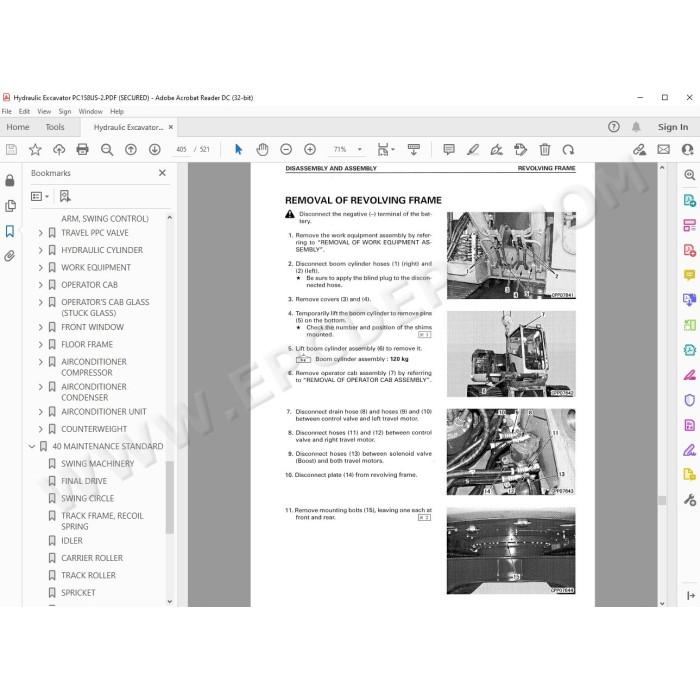This screenshot has height=700, width=700.
Task: Open the Attachments paperclip panel
Action: 9,256
